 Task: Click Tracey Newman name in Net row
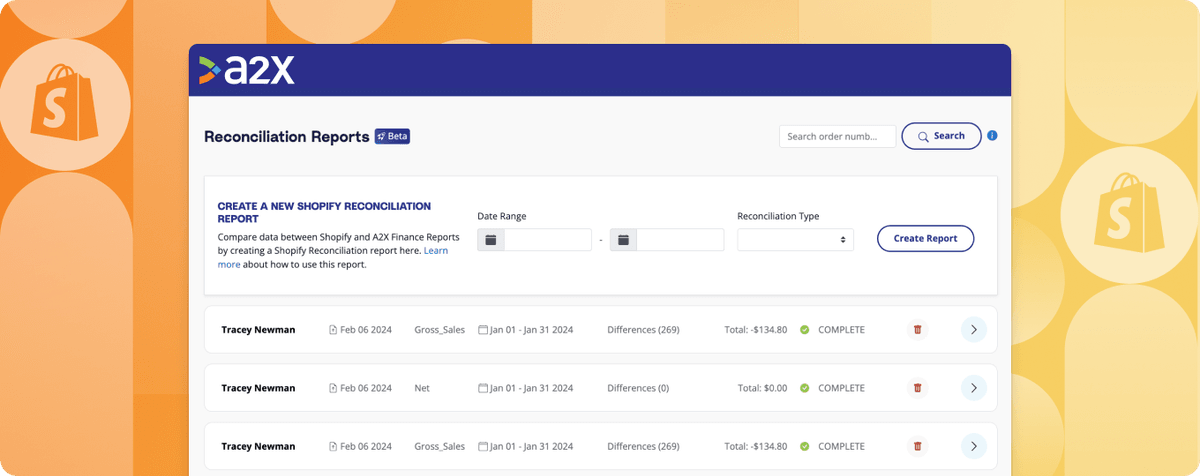pos(258,388)
